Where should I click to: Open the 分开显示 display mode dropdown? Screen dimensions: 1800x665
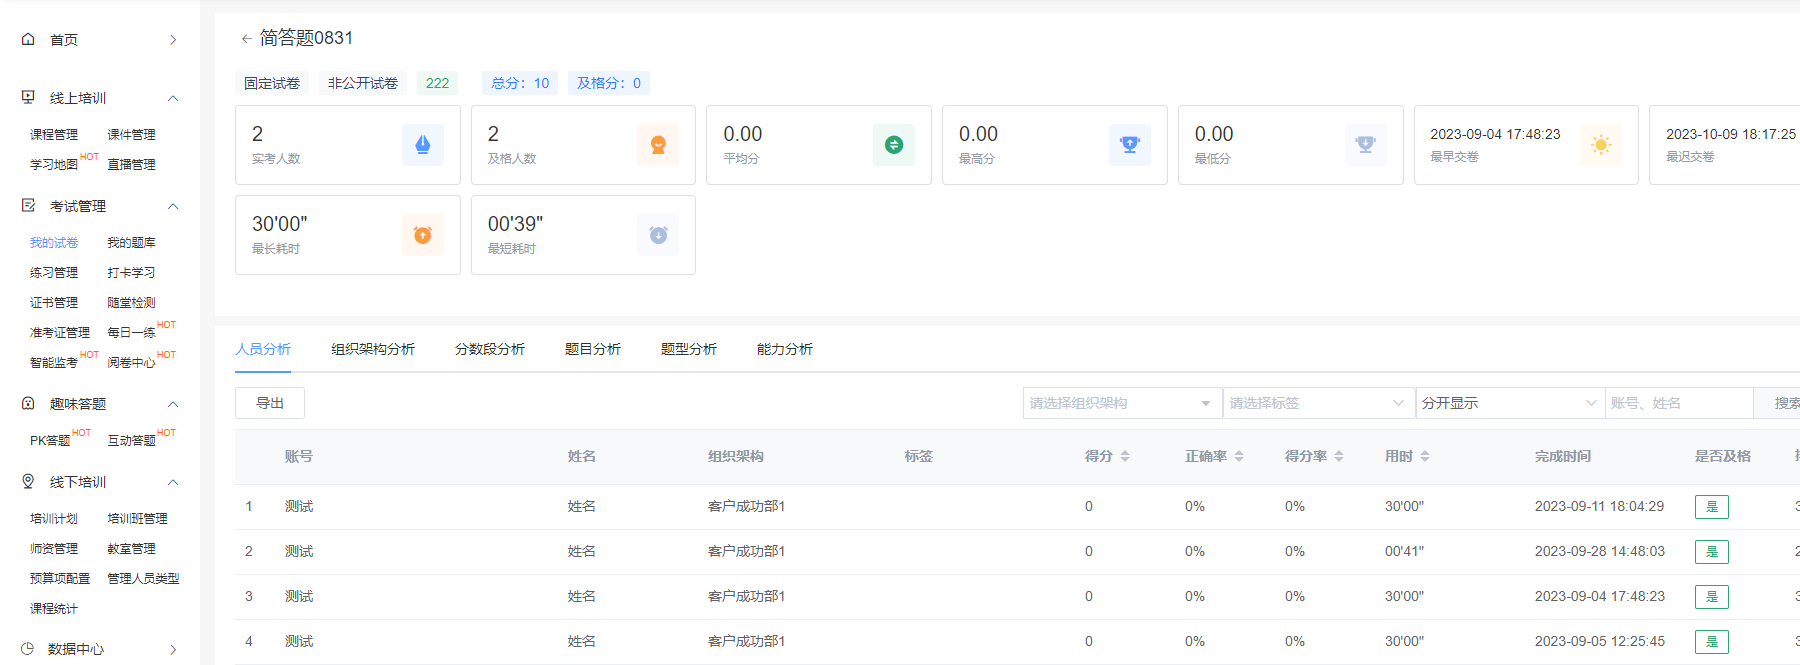[1508, 403]
